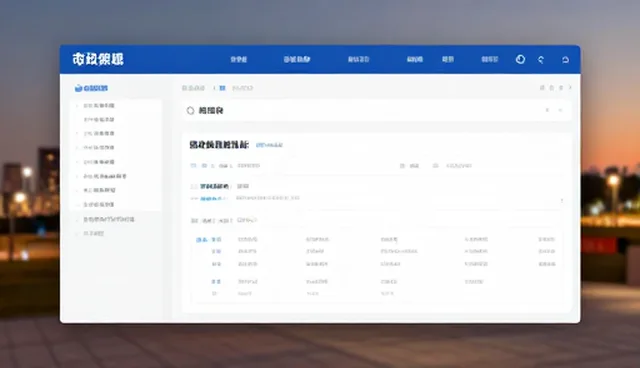Image resolution: width=640 pixels, height=368 pixels.
Task: Select the hollow circle beside the bold panel title
Action: [190, 111]
